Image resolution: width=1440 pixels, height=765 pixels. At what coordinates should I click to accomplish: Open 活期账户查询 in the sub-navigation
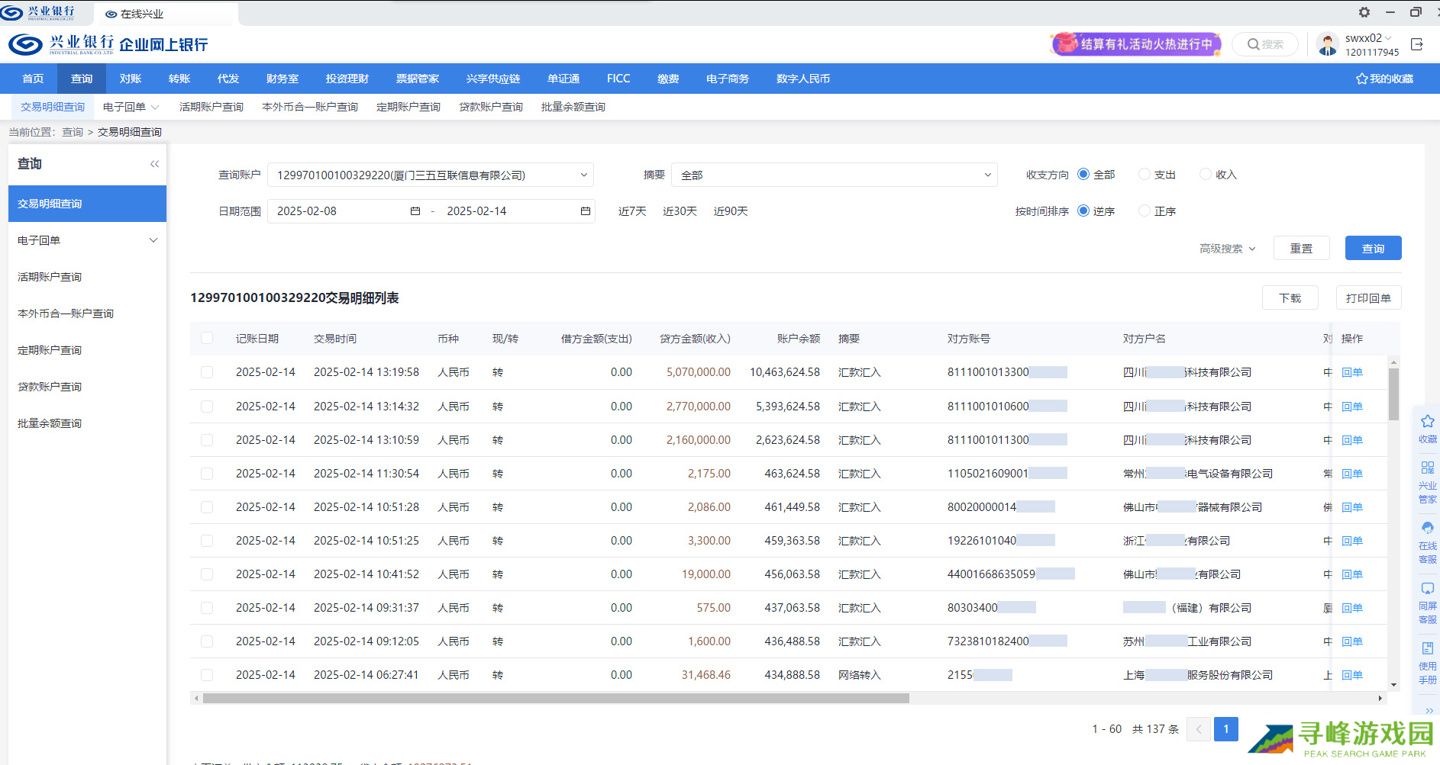[x=211, y=107]
